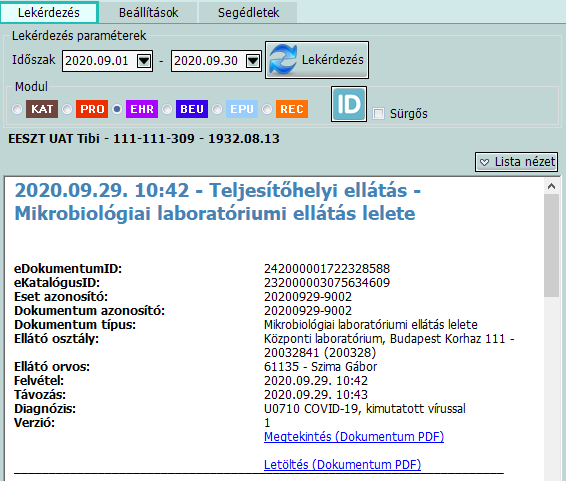Select the KAT radio button
The width and height of the screenshot is (566, 481).
pyautogui.click(x=17, y=109)
